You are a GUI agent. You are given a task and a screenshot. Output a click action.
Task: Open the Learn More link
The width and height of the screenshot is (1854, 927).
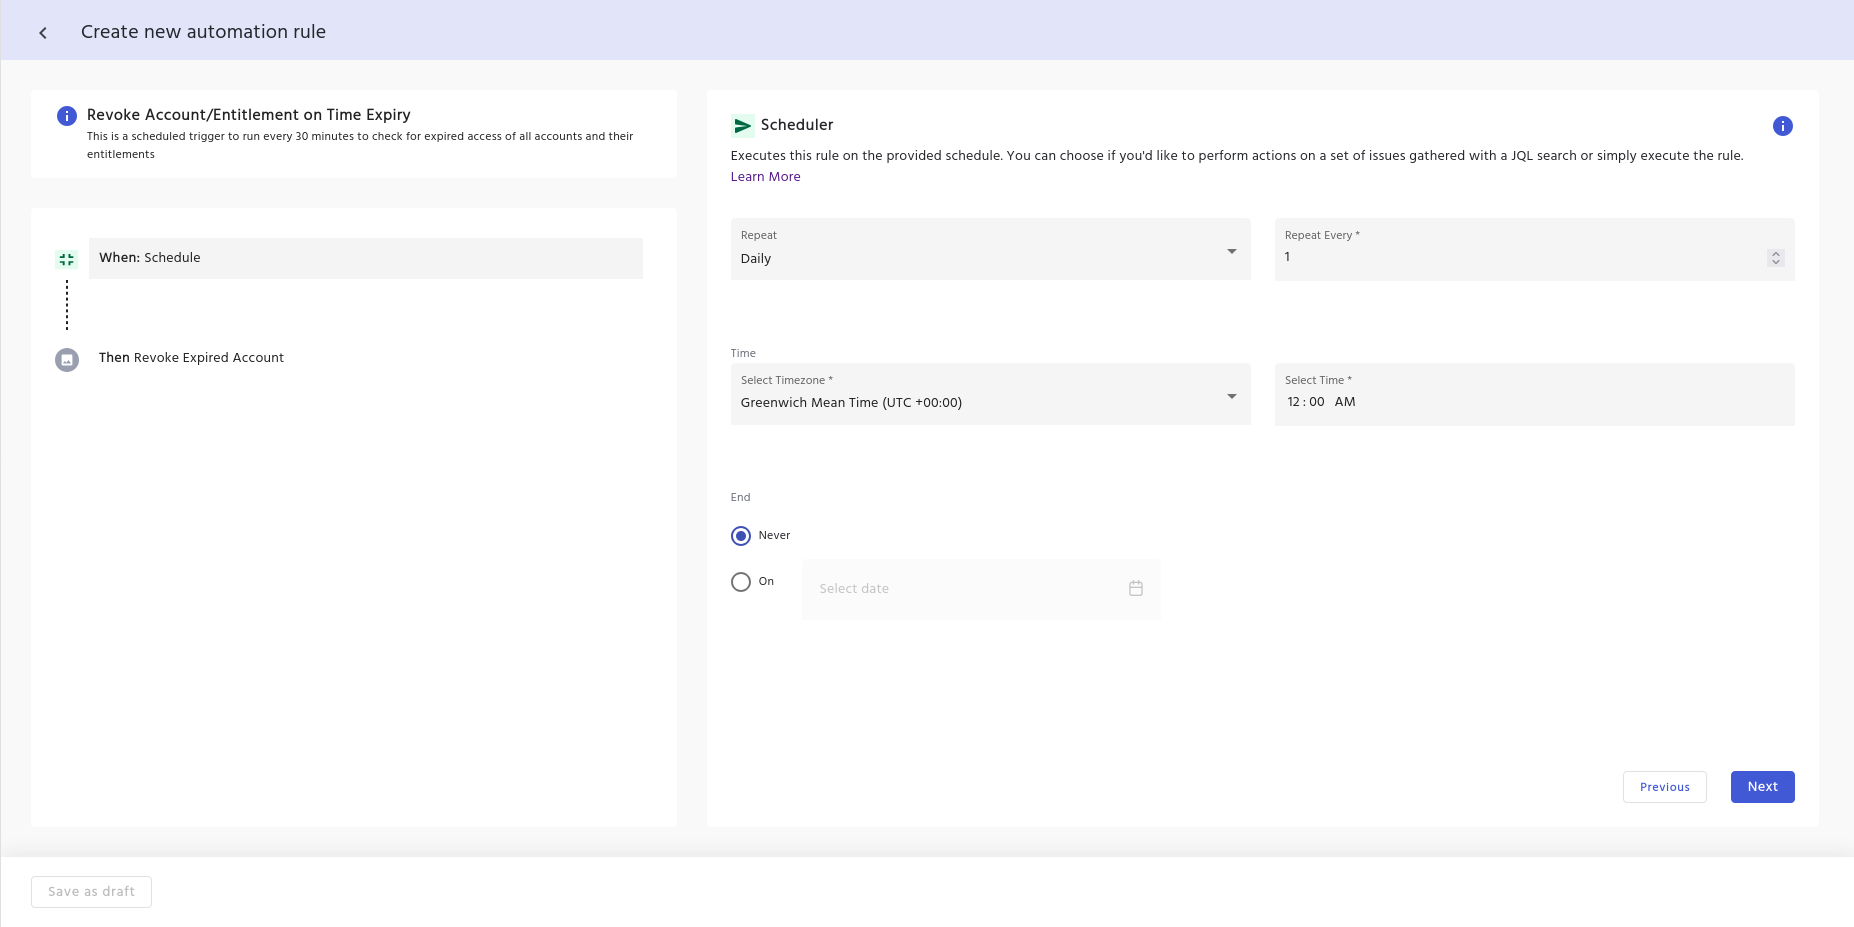[x=765, y=177]
